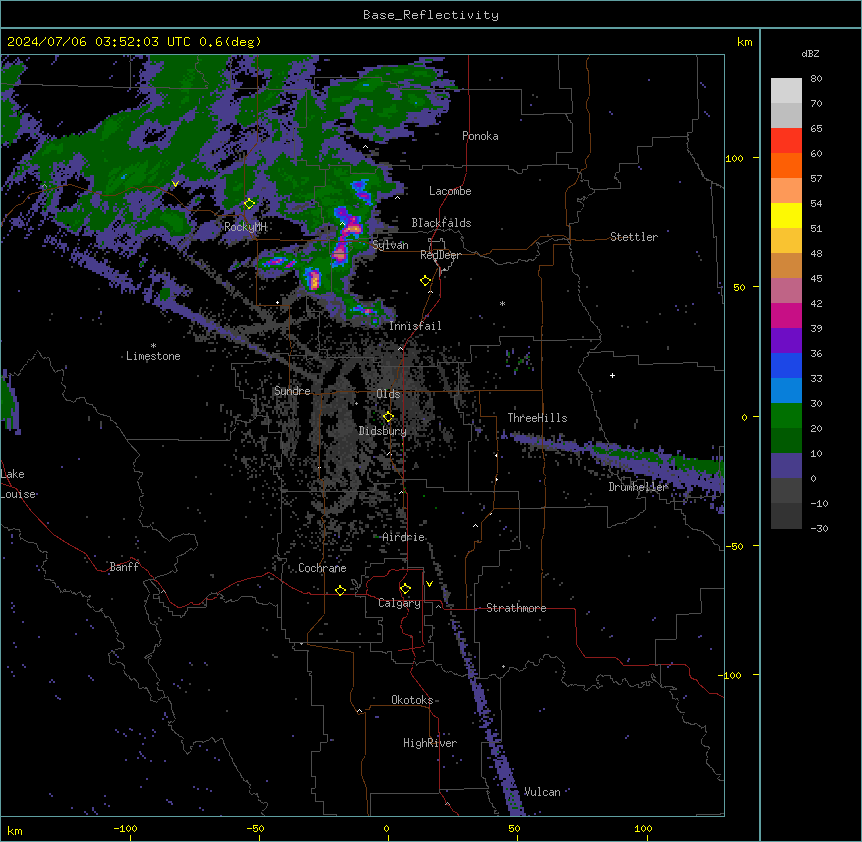The image size is (862, 842).
Task: Click the km unit label at bottom left
Action: point(15,830)
